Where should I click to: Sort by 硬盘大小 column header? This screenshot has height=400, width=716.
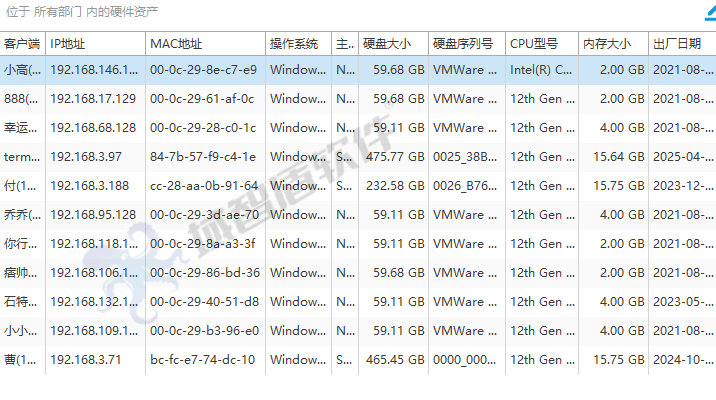pyautogui.click(x=387, y=44)
